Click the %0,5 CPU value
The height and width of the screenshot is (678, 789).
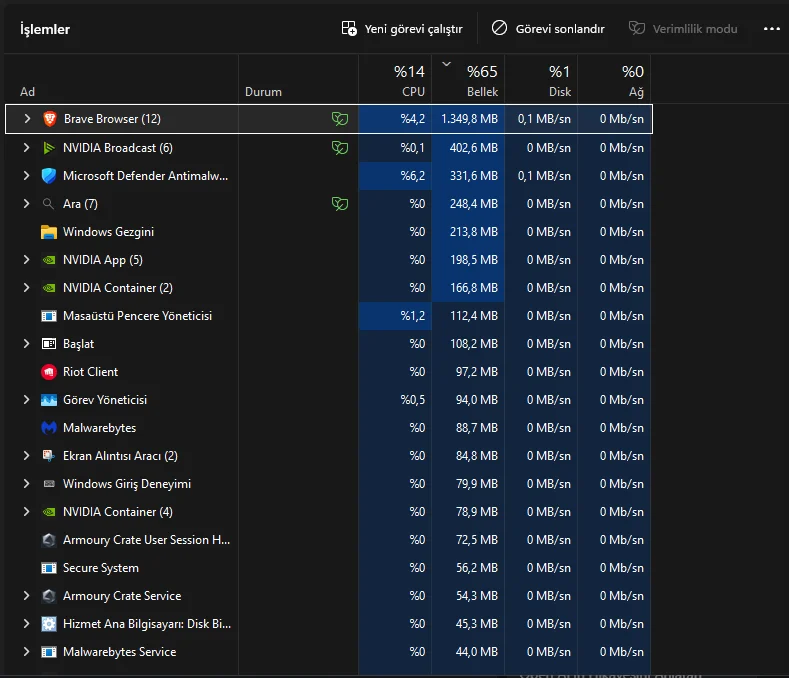413,400
